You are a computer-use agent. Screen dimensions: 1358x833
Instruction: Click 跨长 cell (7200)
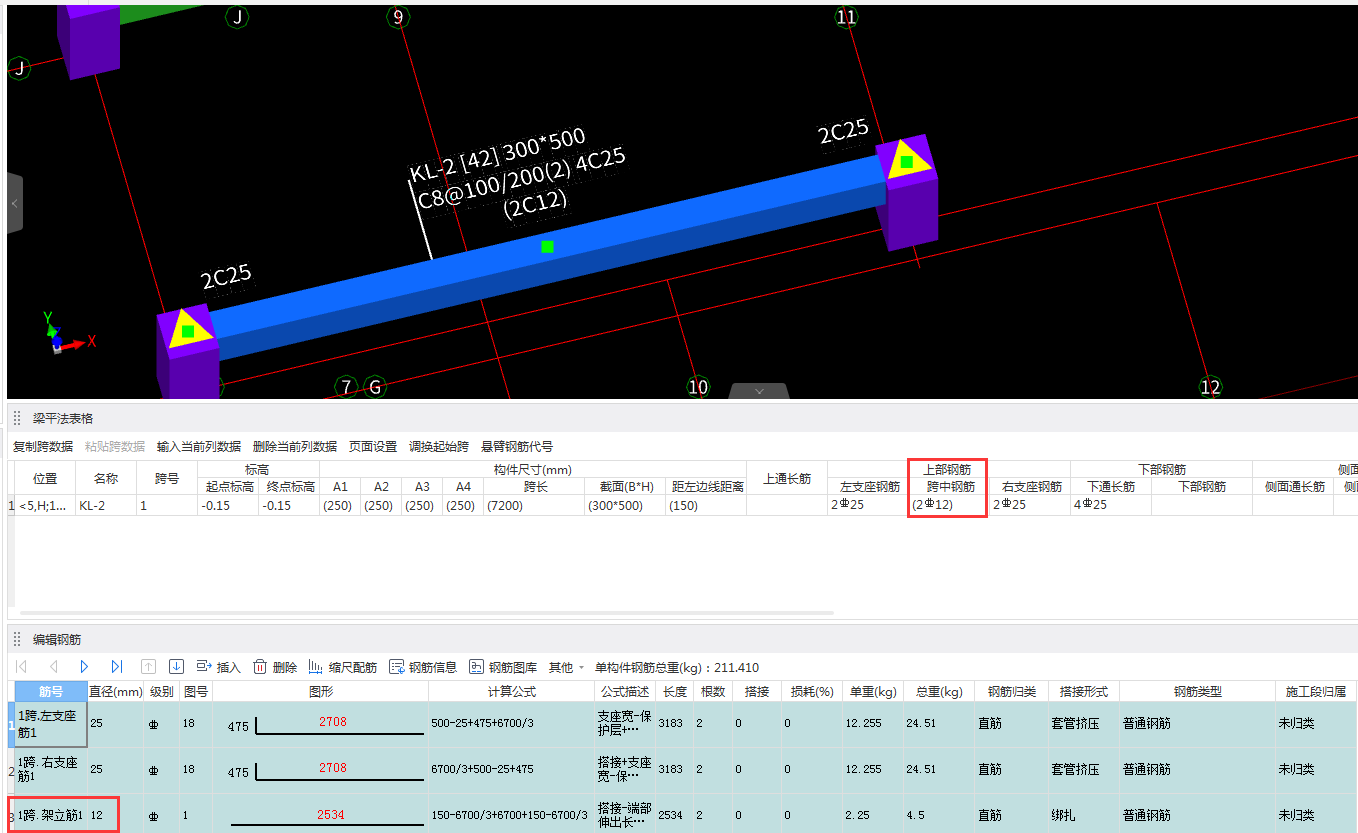[535, 505]
